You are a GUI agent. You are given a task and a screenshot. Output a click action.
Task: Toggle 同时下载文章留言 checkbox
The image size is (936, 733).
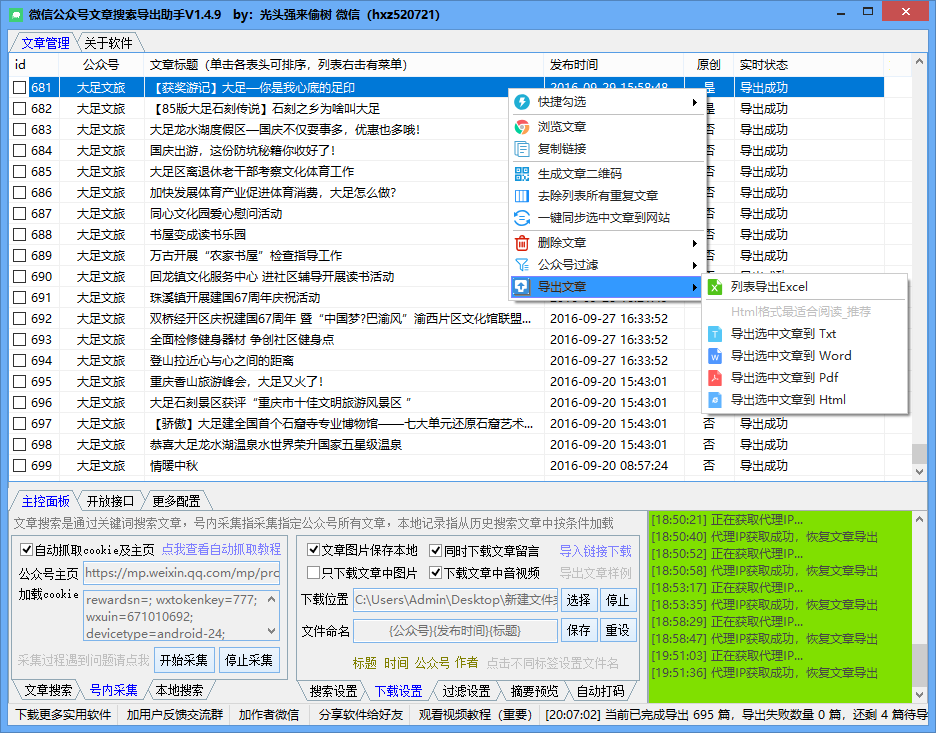436,550
